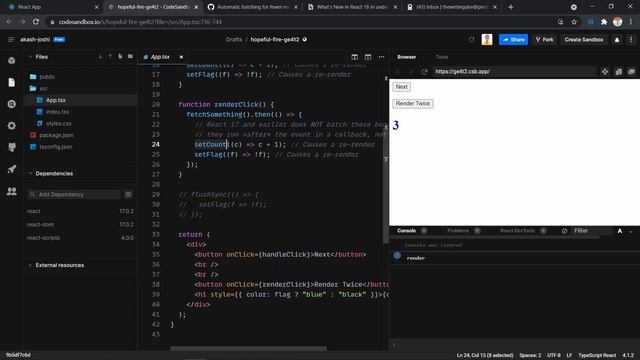Image resolution: width=640 pixels, height=360 pixels.
Task: Expand the public folder
Action: coord(47,77)
